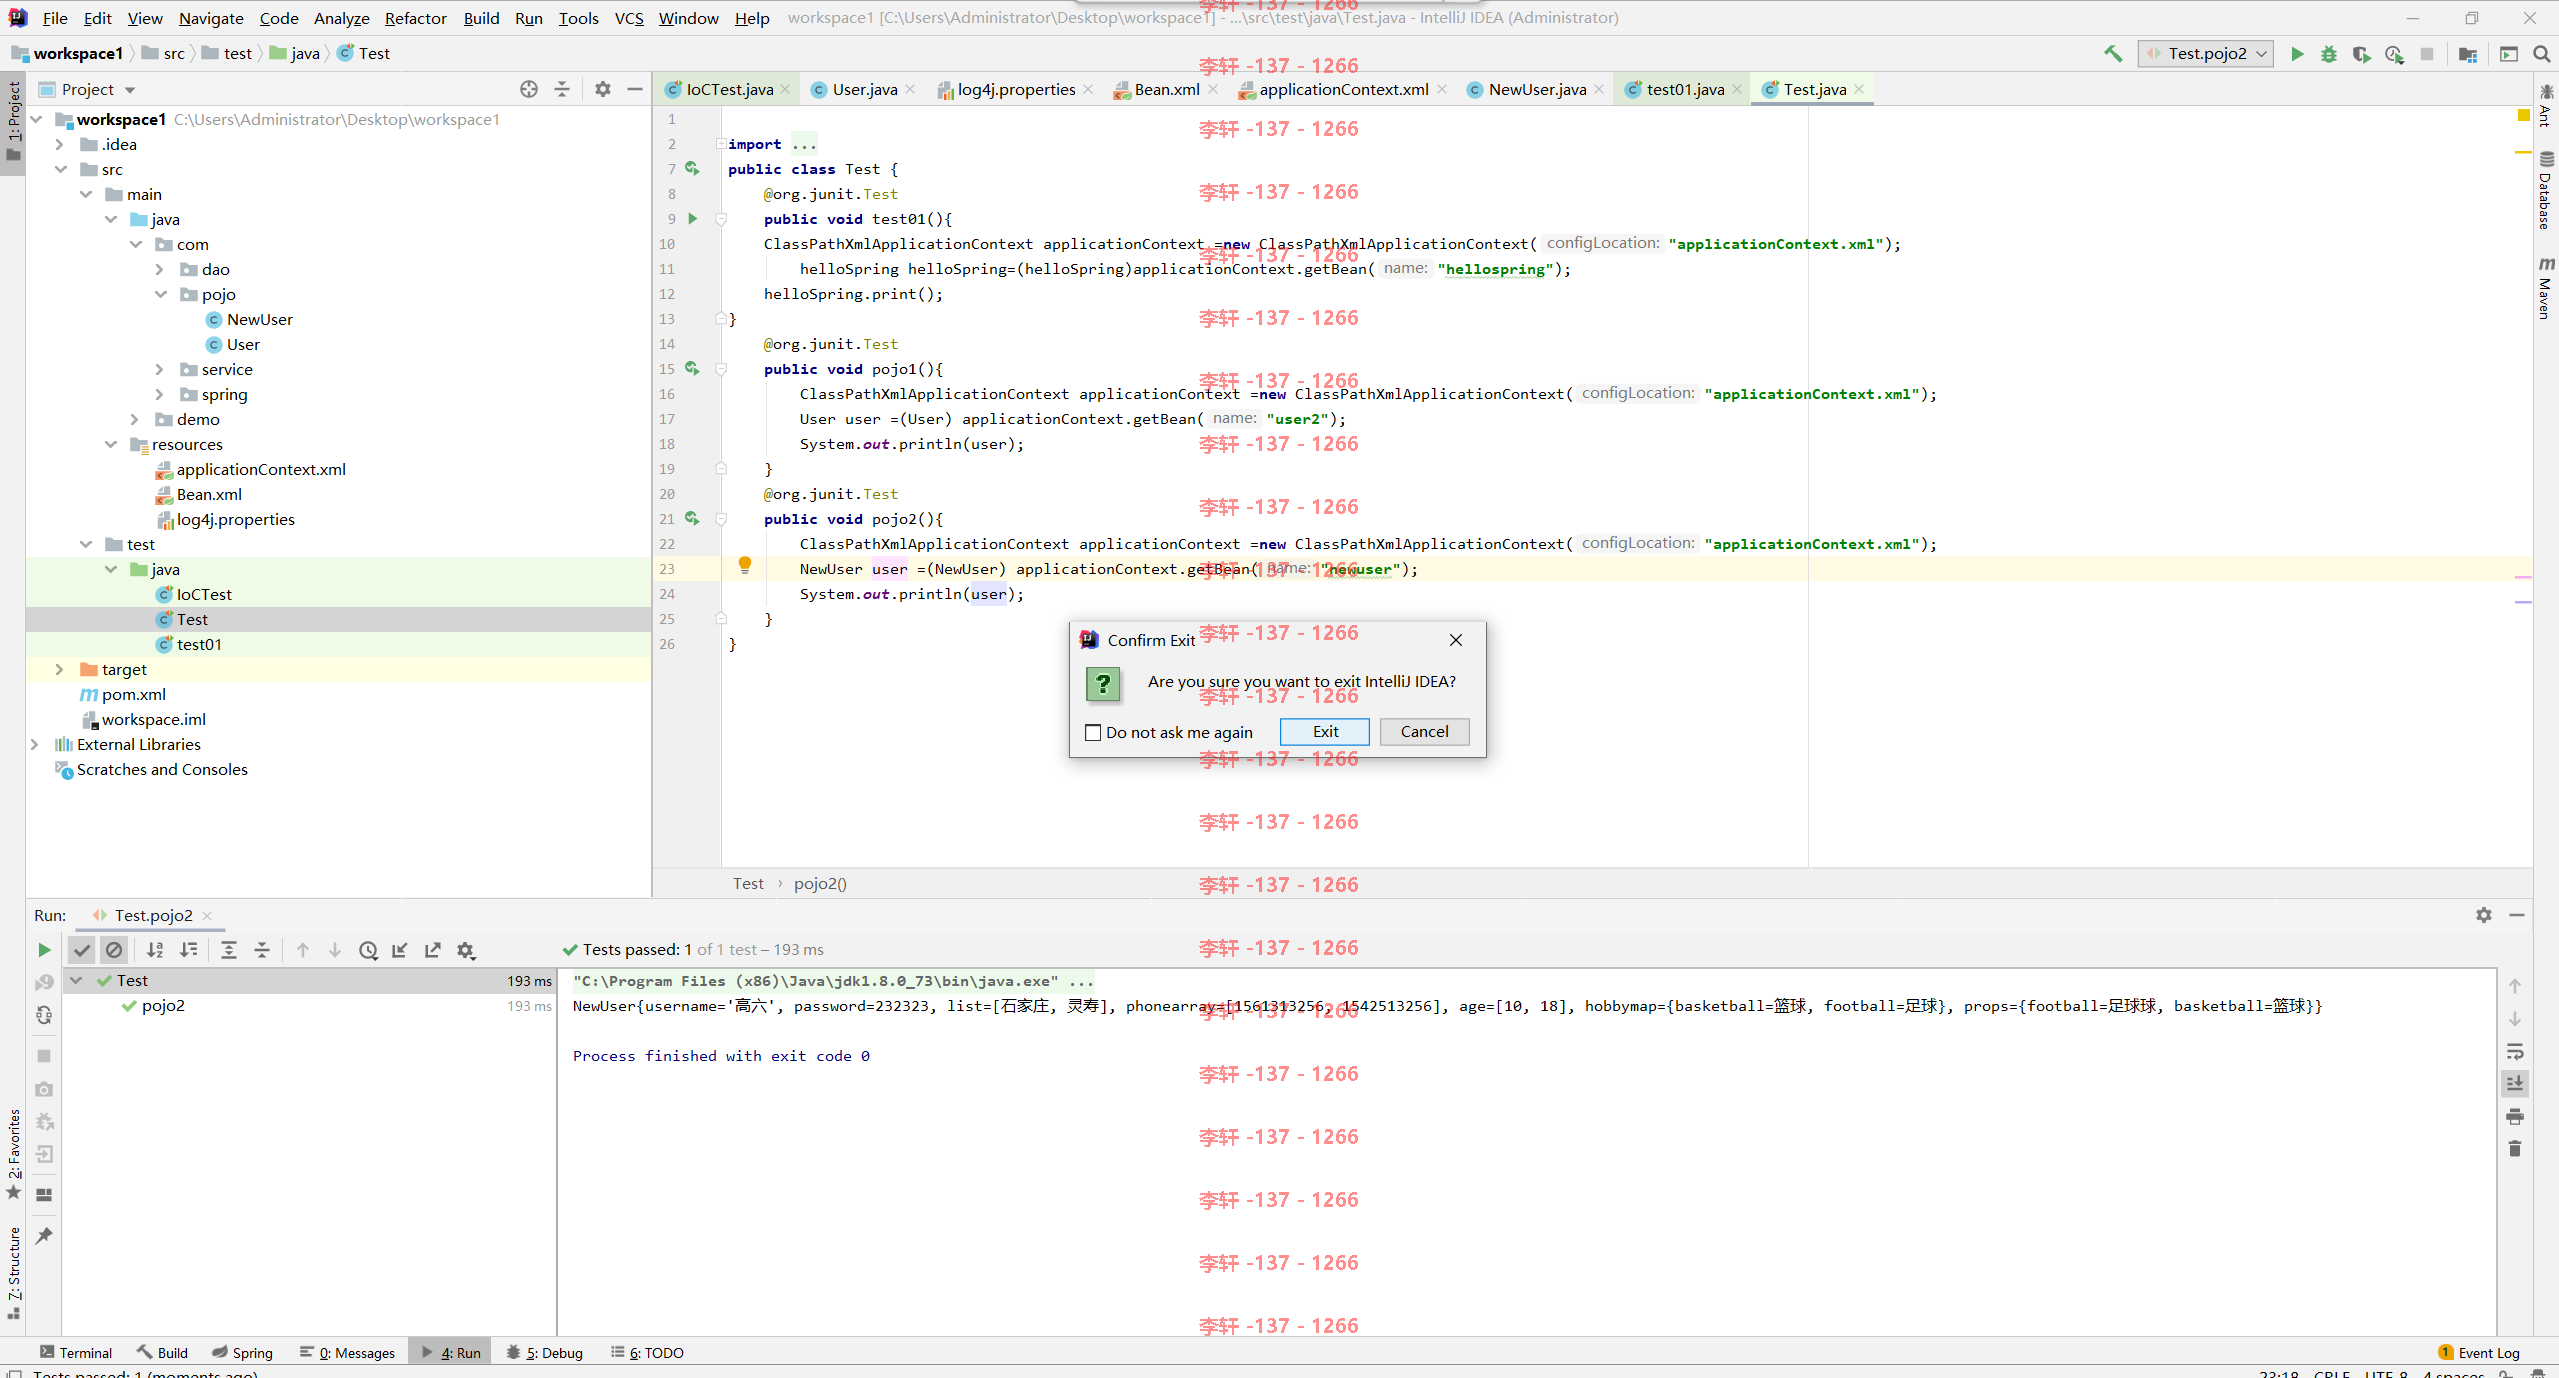Image resolution: width=2559 pixels, height=1378 pixels.
Task: Run the Test.pojo2 configuration from top toolbar
Action: tap(2297, 54)
